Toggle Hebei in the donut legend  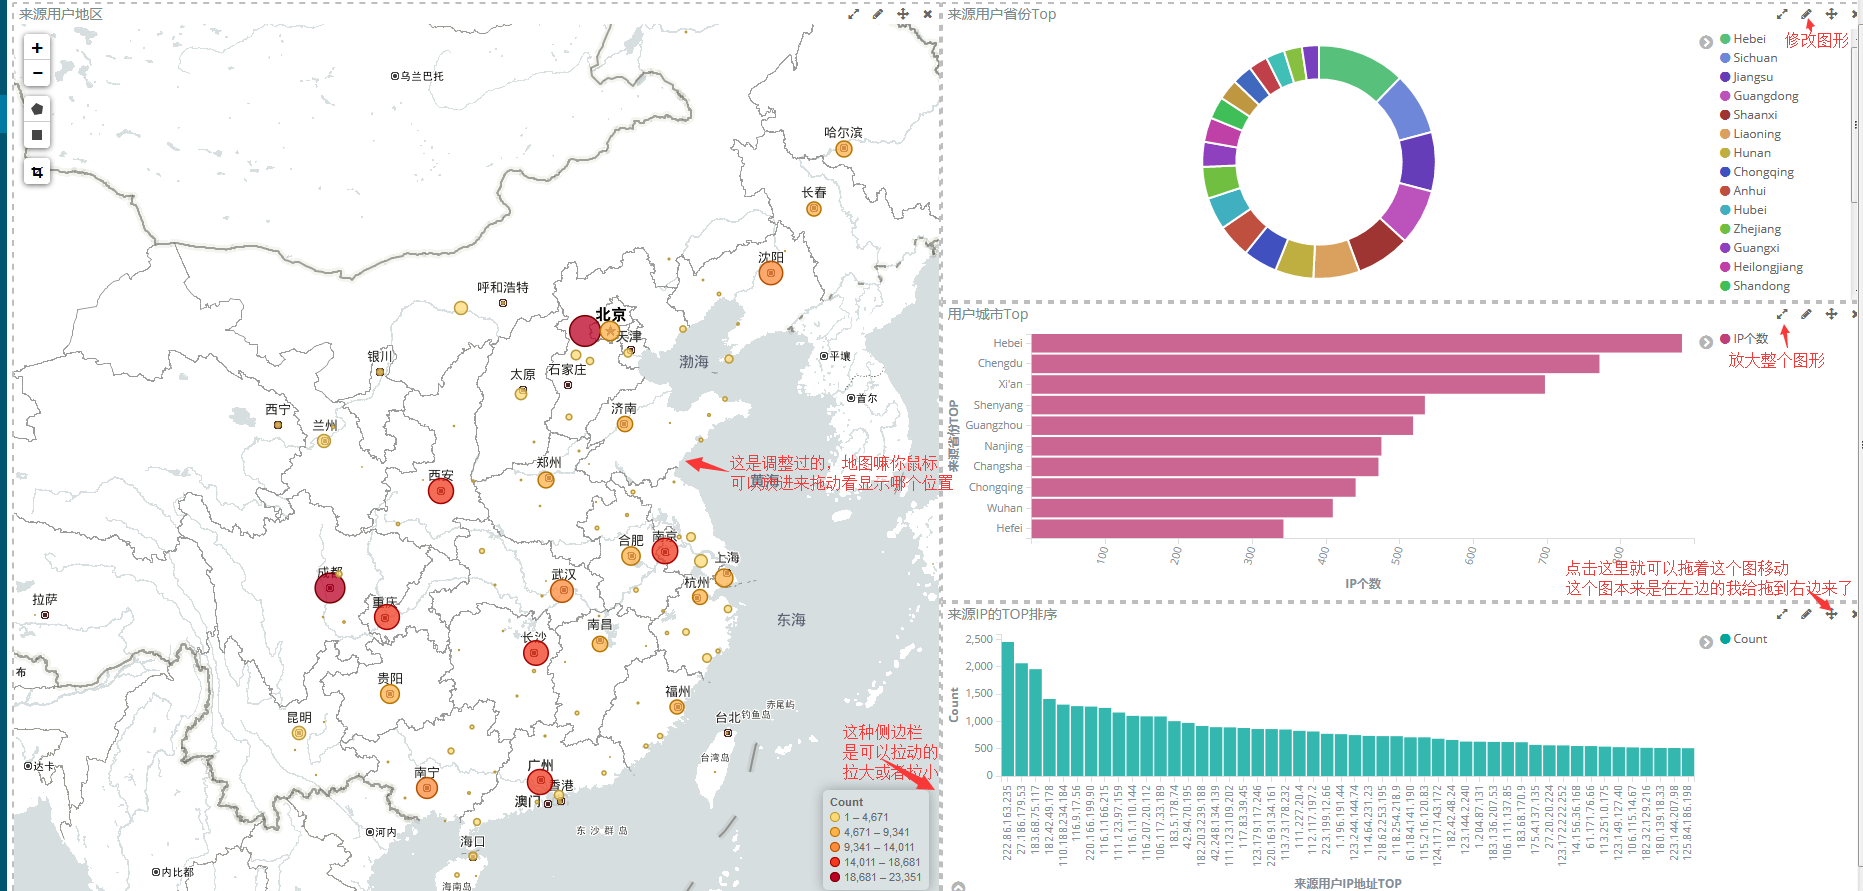pyautogui.click(x=1749, y=39)
